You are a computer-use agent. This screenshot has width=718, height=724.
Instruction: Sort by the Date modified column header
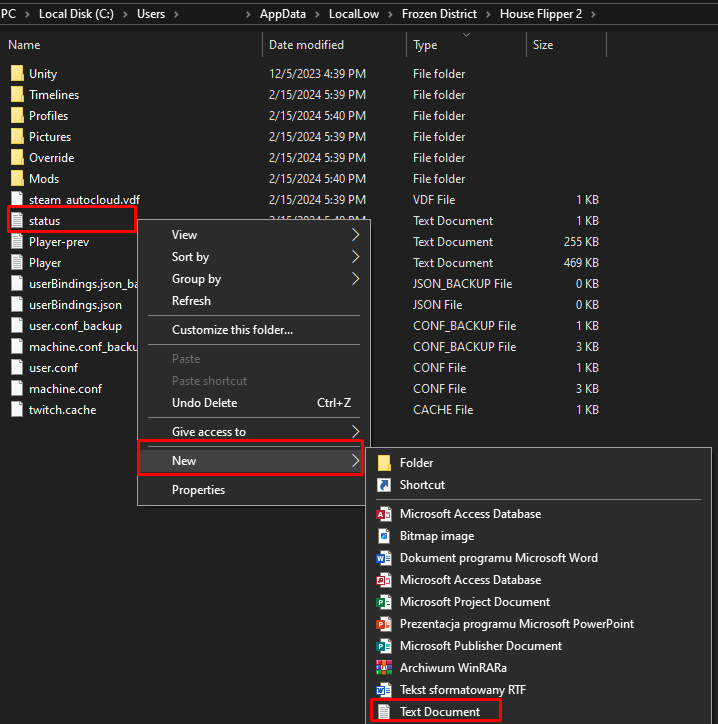click(x=306, y=45)
